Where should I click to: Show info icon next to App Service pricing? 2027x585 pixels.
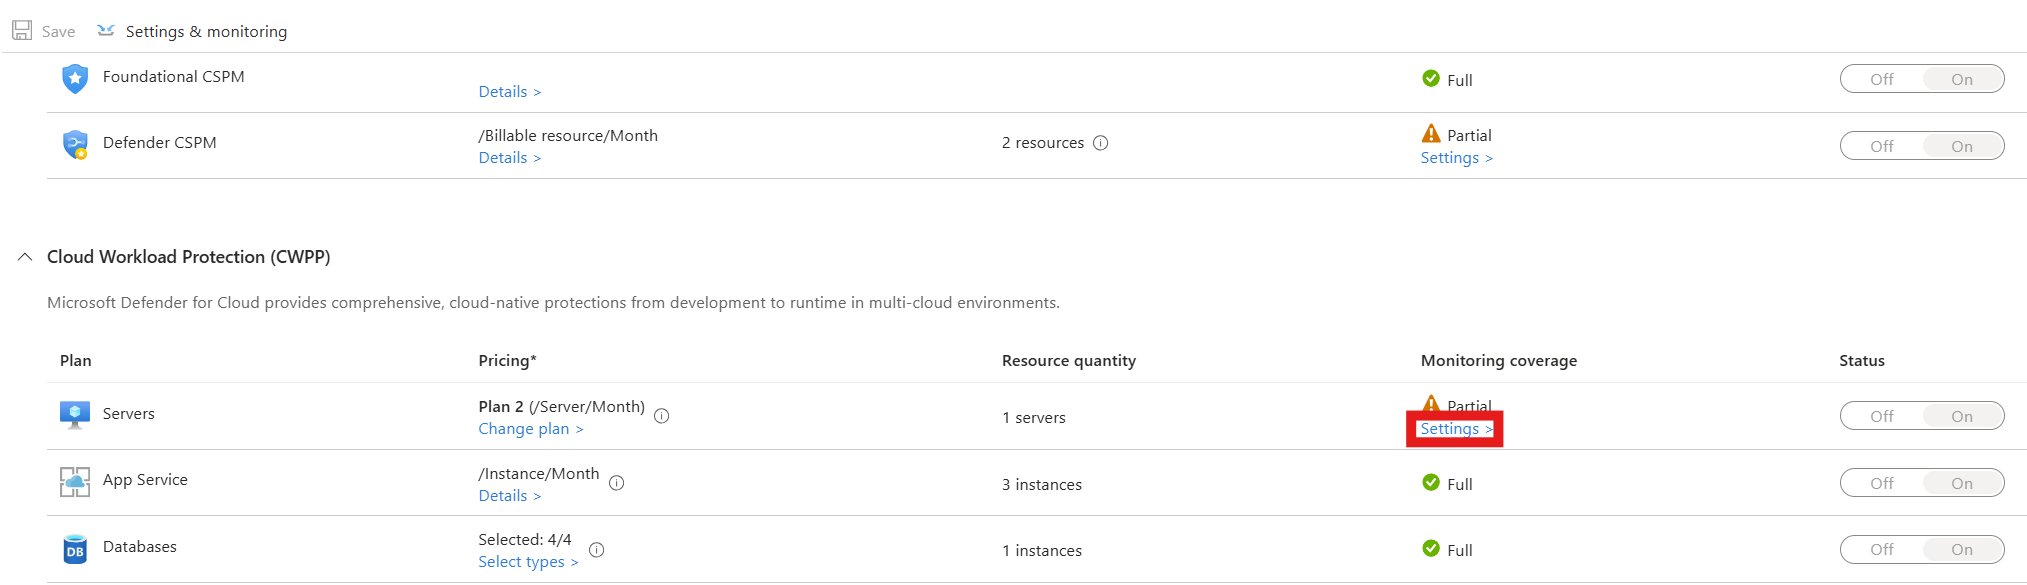(x=617, y=483)
